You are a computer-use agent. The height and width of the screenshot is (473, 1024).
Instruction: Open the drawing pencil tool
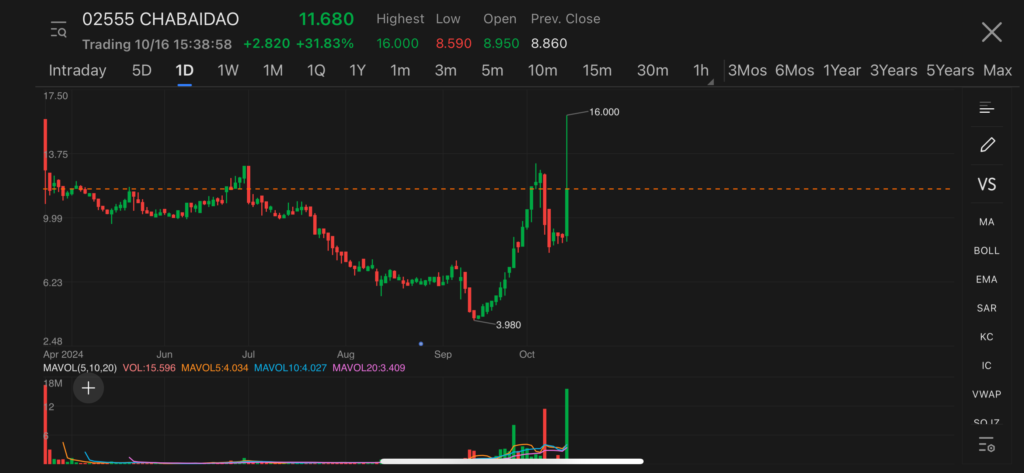[987, 145]
